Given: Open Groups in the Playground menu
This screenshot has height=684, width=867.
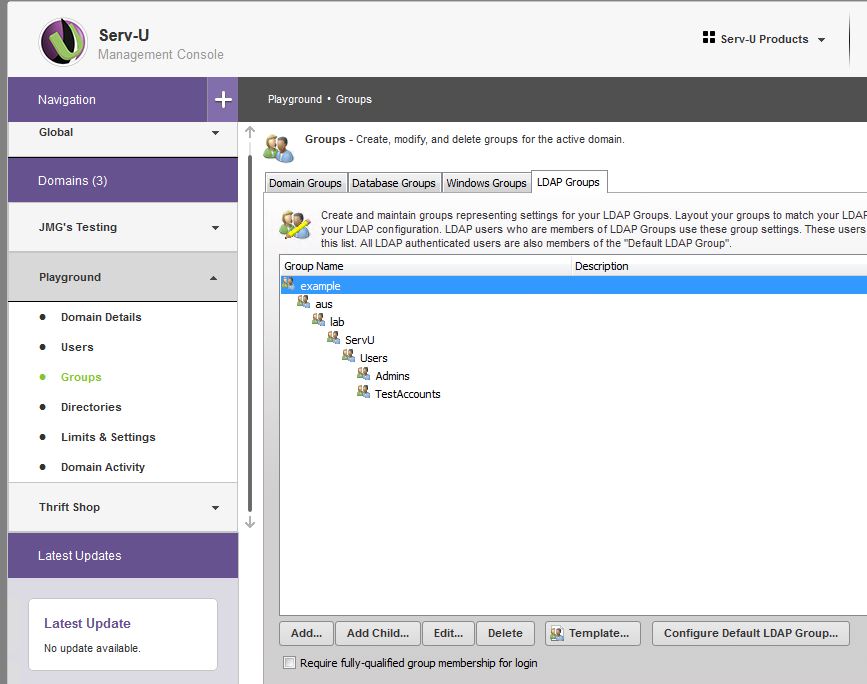Looking at the screenshot, I should click(81, 377).
